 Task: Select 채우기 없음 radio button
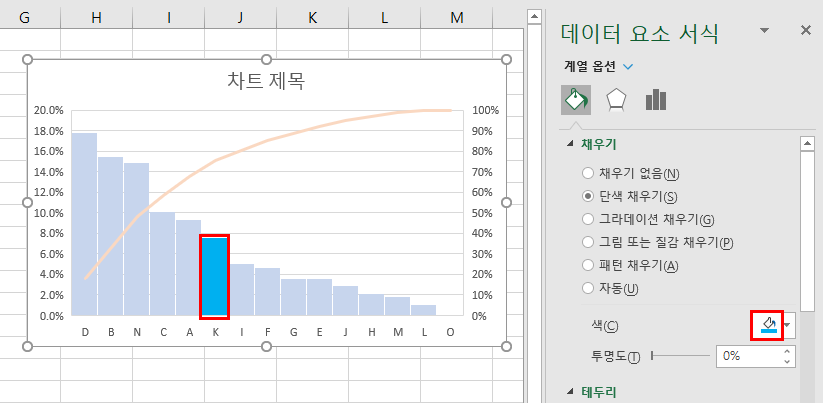pyautogui.click(x=588, y=173)
